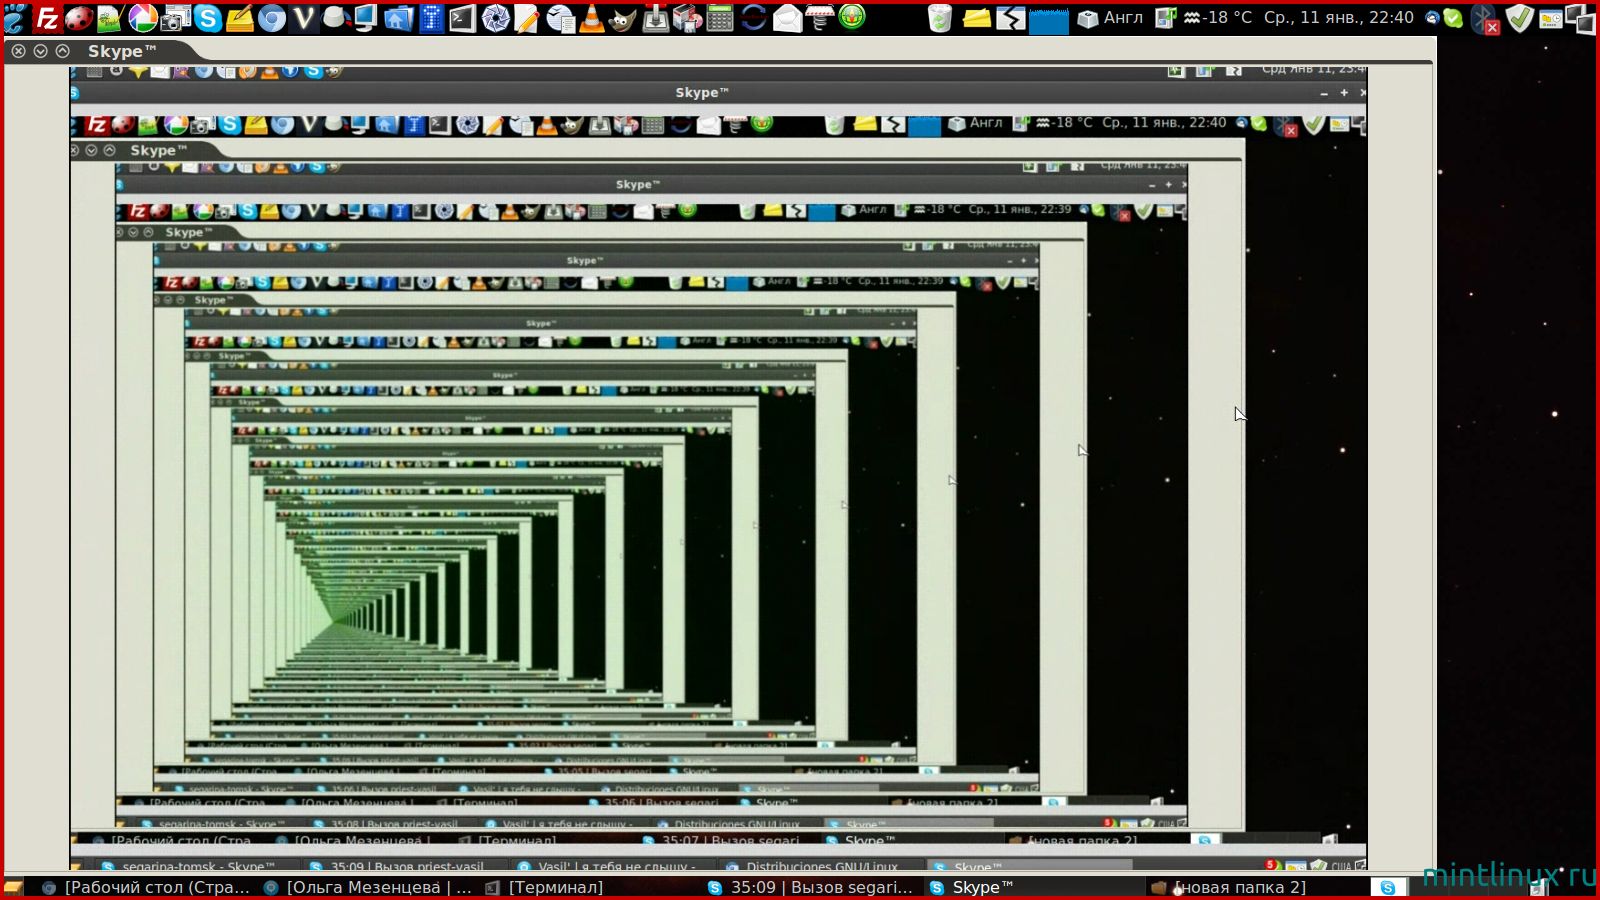Click Skype™ window title text
This screenshot has height=900, width=1600.
click(x=122, y=51)
